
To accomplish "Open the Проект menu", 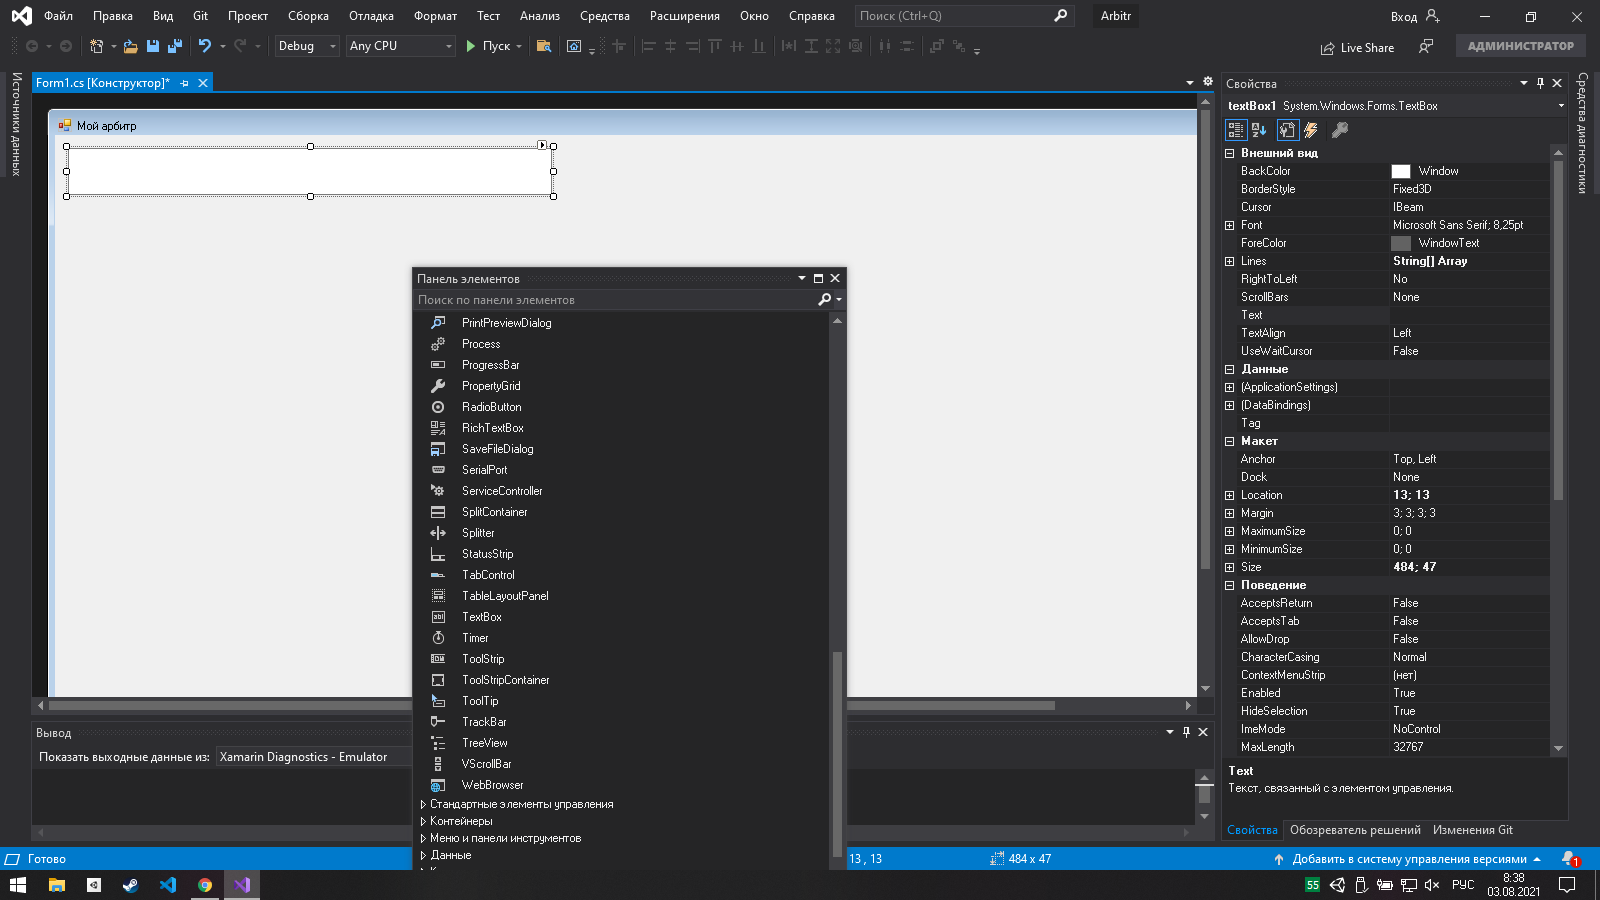I will (x=247, y=16).
